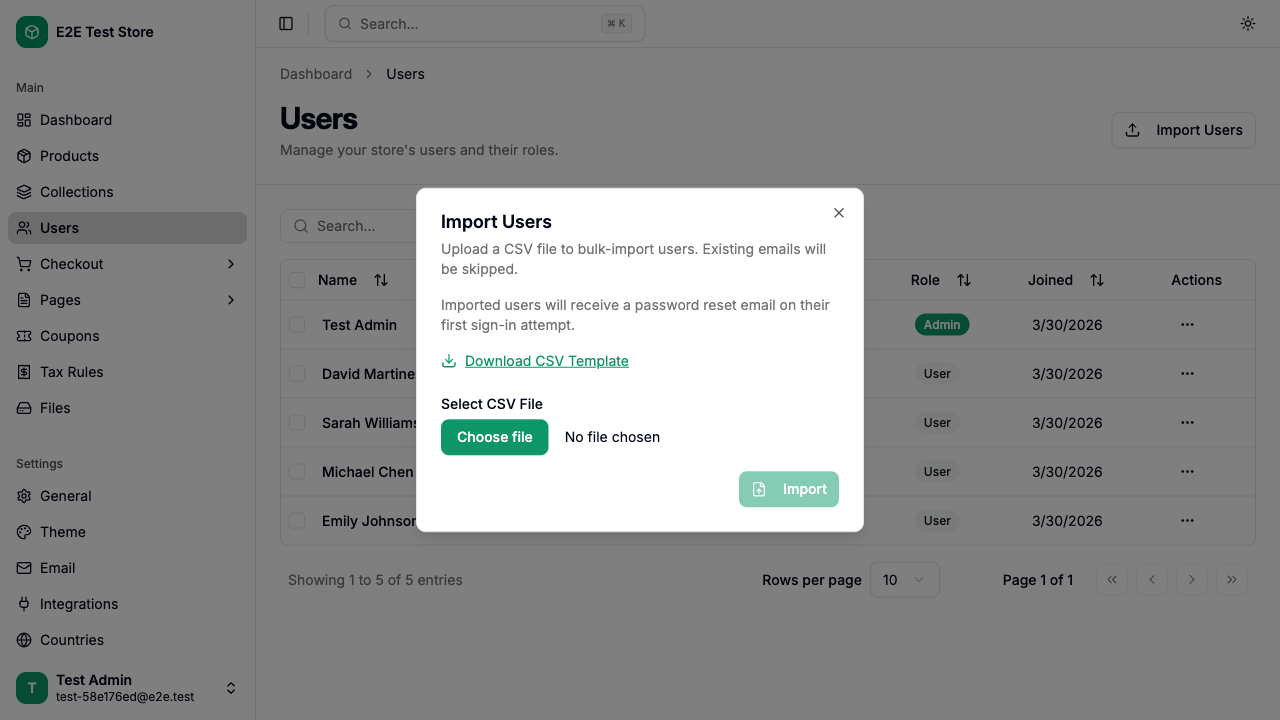Open actions menu for Test Admin row
The height and width of the screenshot is (720, 1280).
[1187, 325]
